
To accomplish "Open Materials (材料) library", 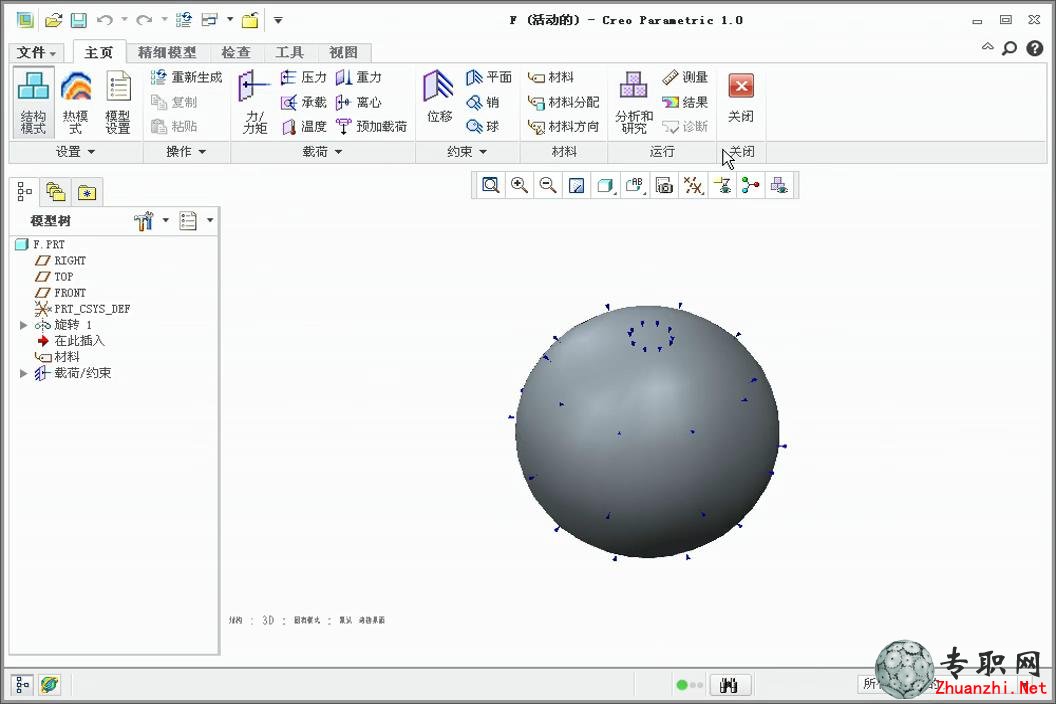I will coord(551,77).
